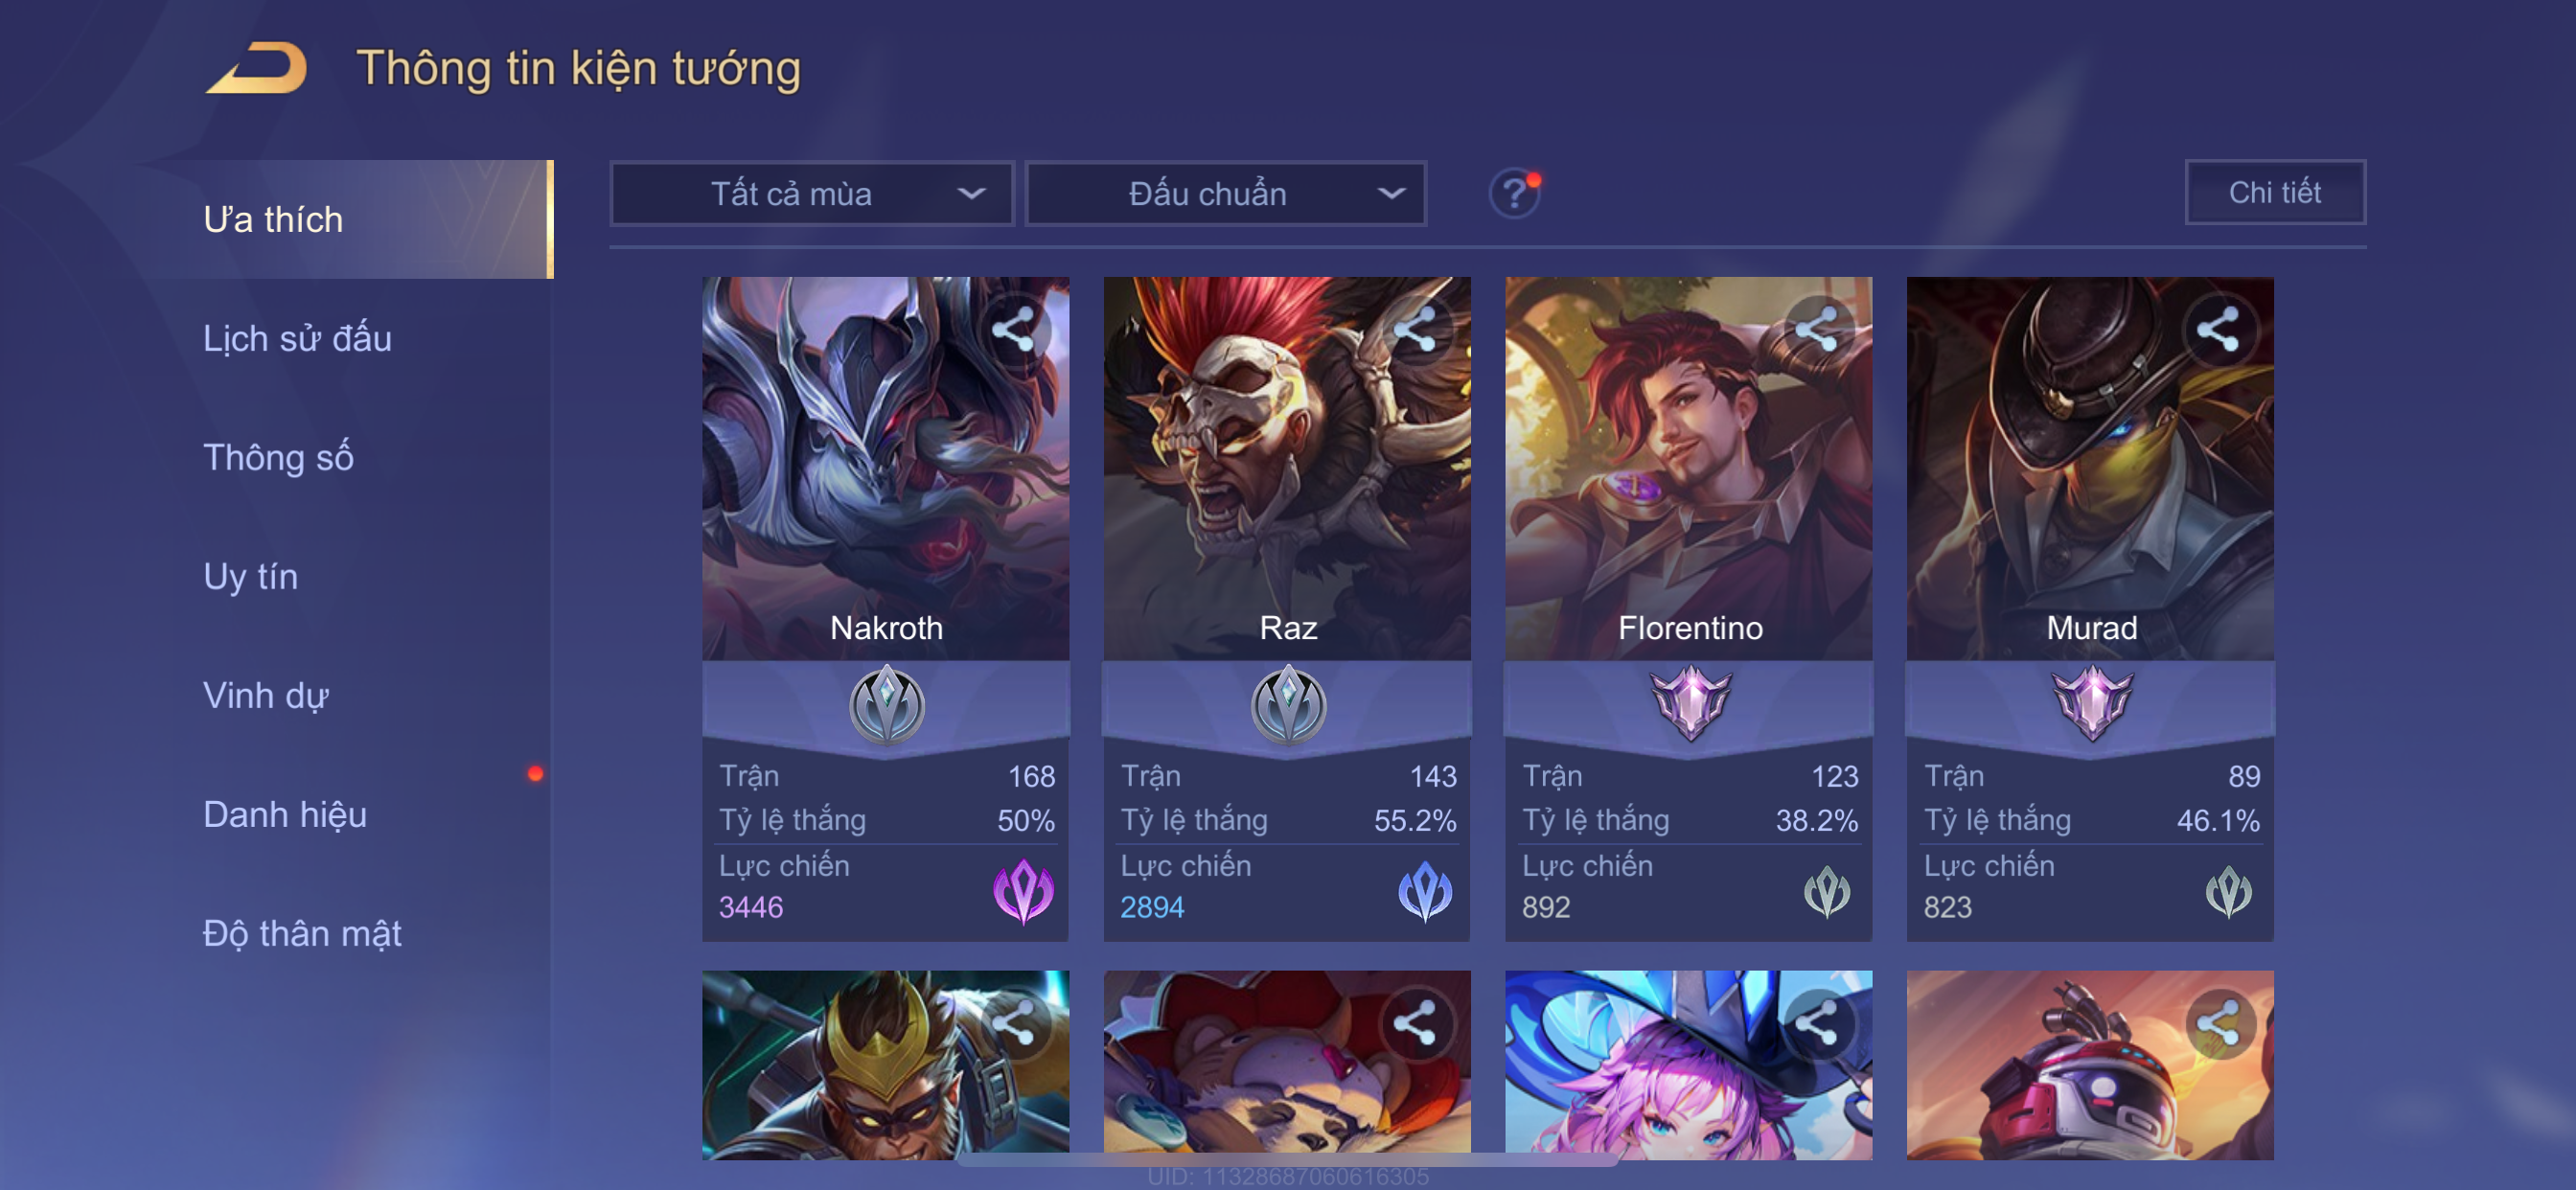Image resolution: width=2576 pixels, height=1190 pixels.
Task: Share the Raz hero card
Action: 1415,329
